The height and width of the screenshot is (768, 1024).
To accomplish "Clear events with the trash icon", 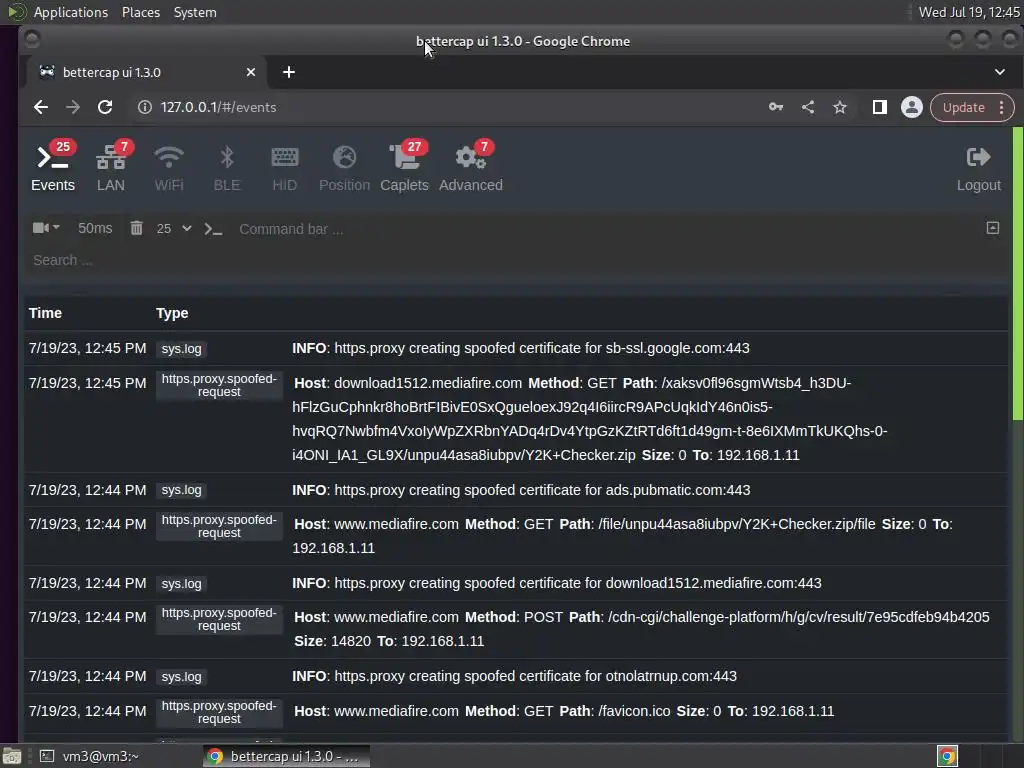I will click(136, 228).
